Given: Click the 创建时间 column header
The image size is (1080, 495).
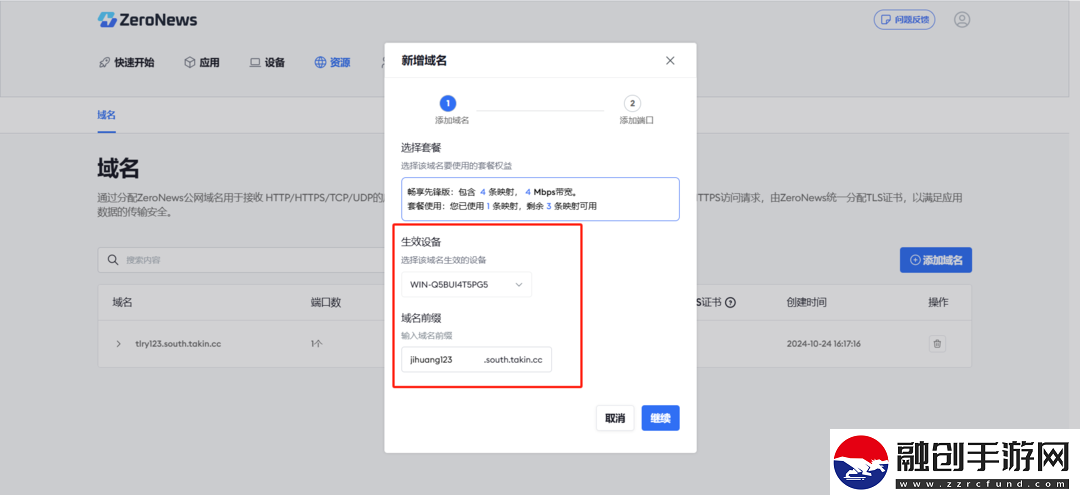Looking at the screenshot, I should coord(807,302).
